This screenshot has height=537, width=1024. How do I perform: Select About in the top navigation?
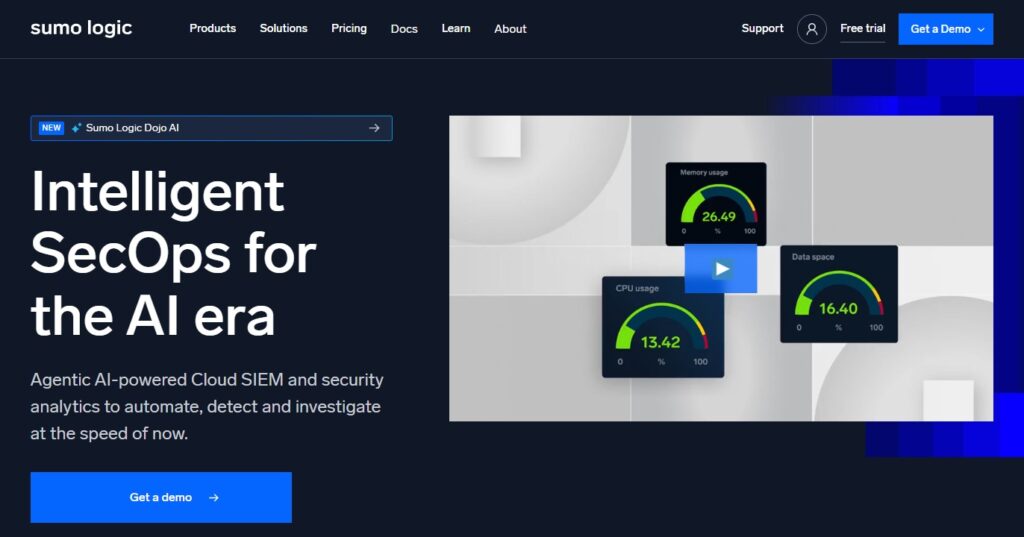pos(510,29)
